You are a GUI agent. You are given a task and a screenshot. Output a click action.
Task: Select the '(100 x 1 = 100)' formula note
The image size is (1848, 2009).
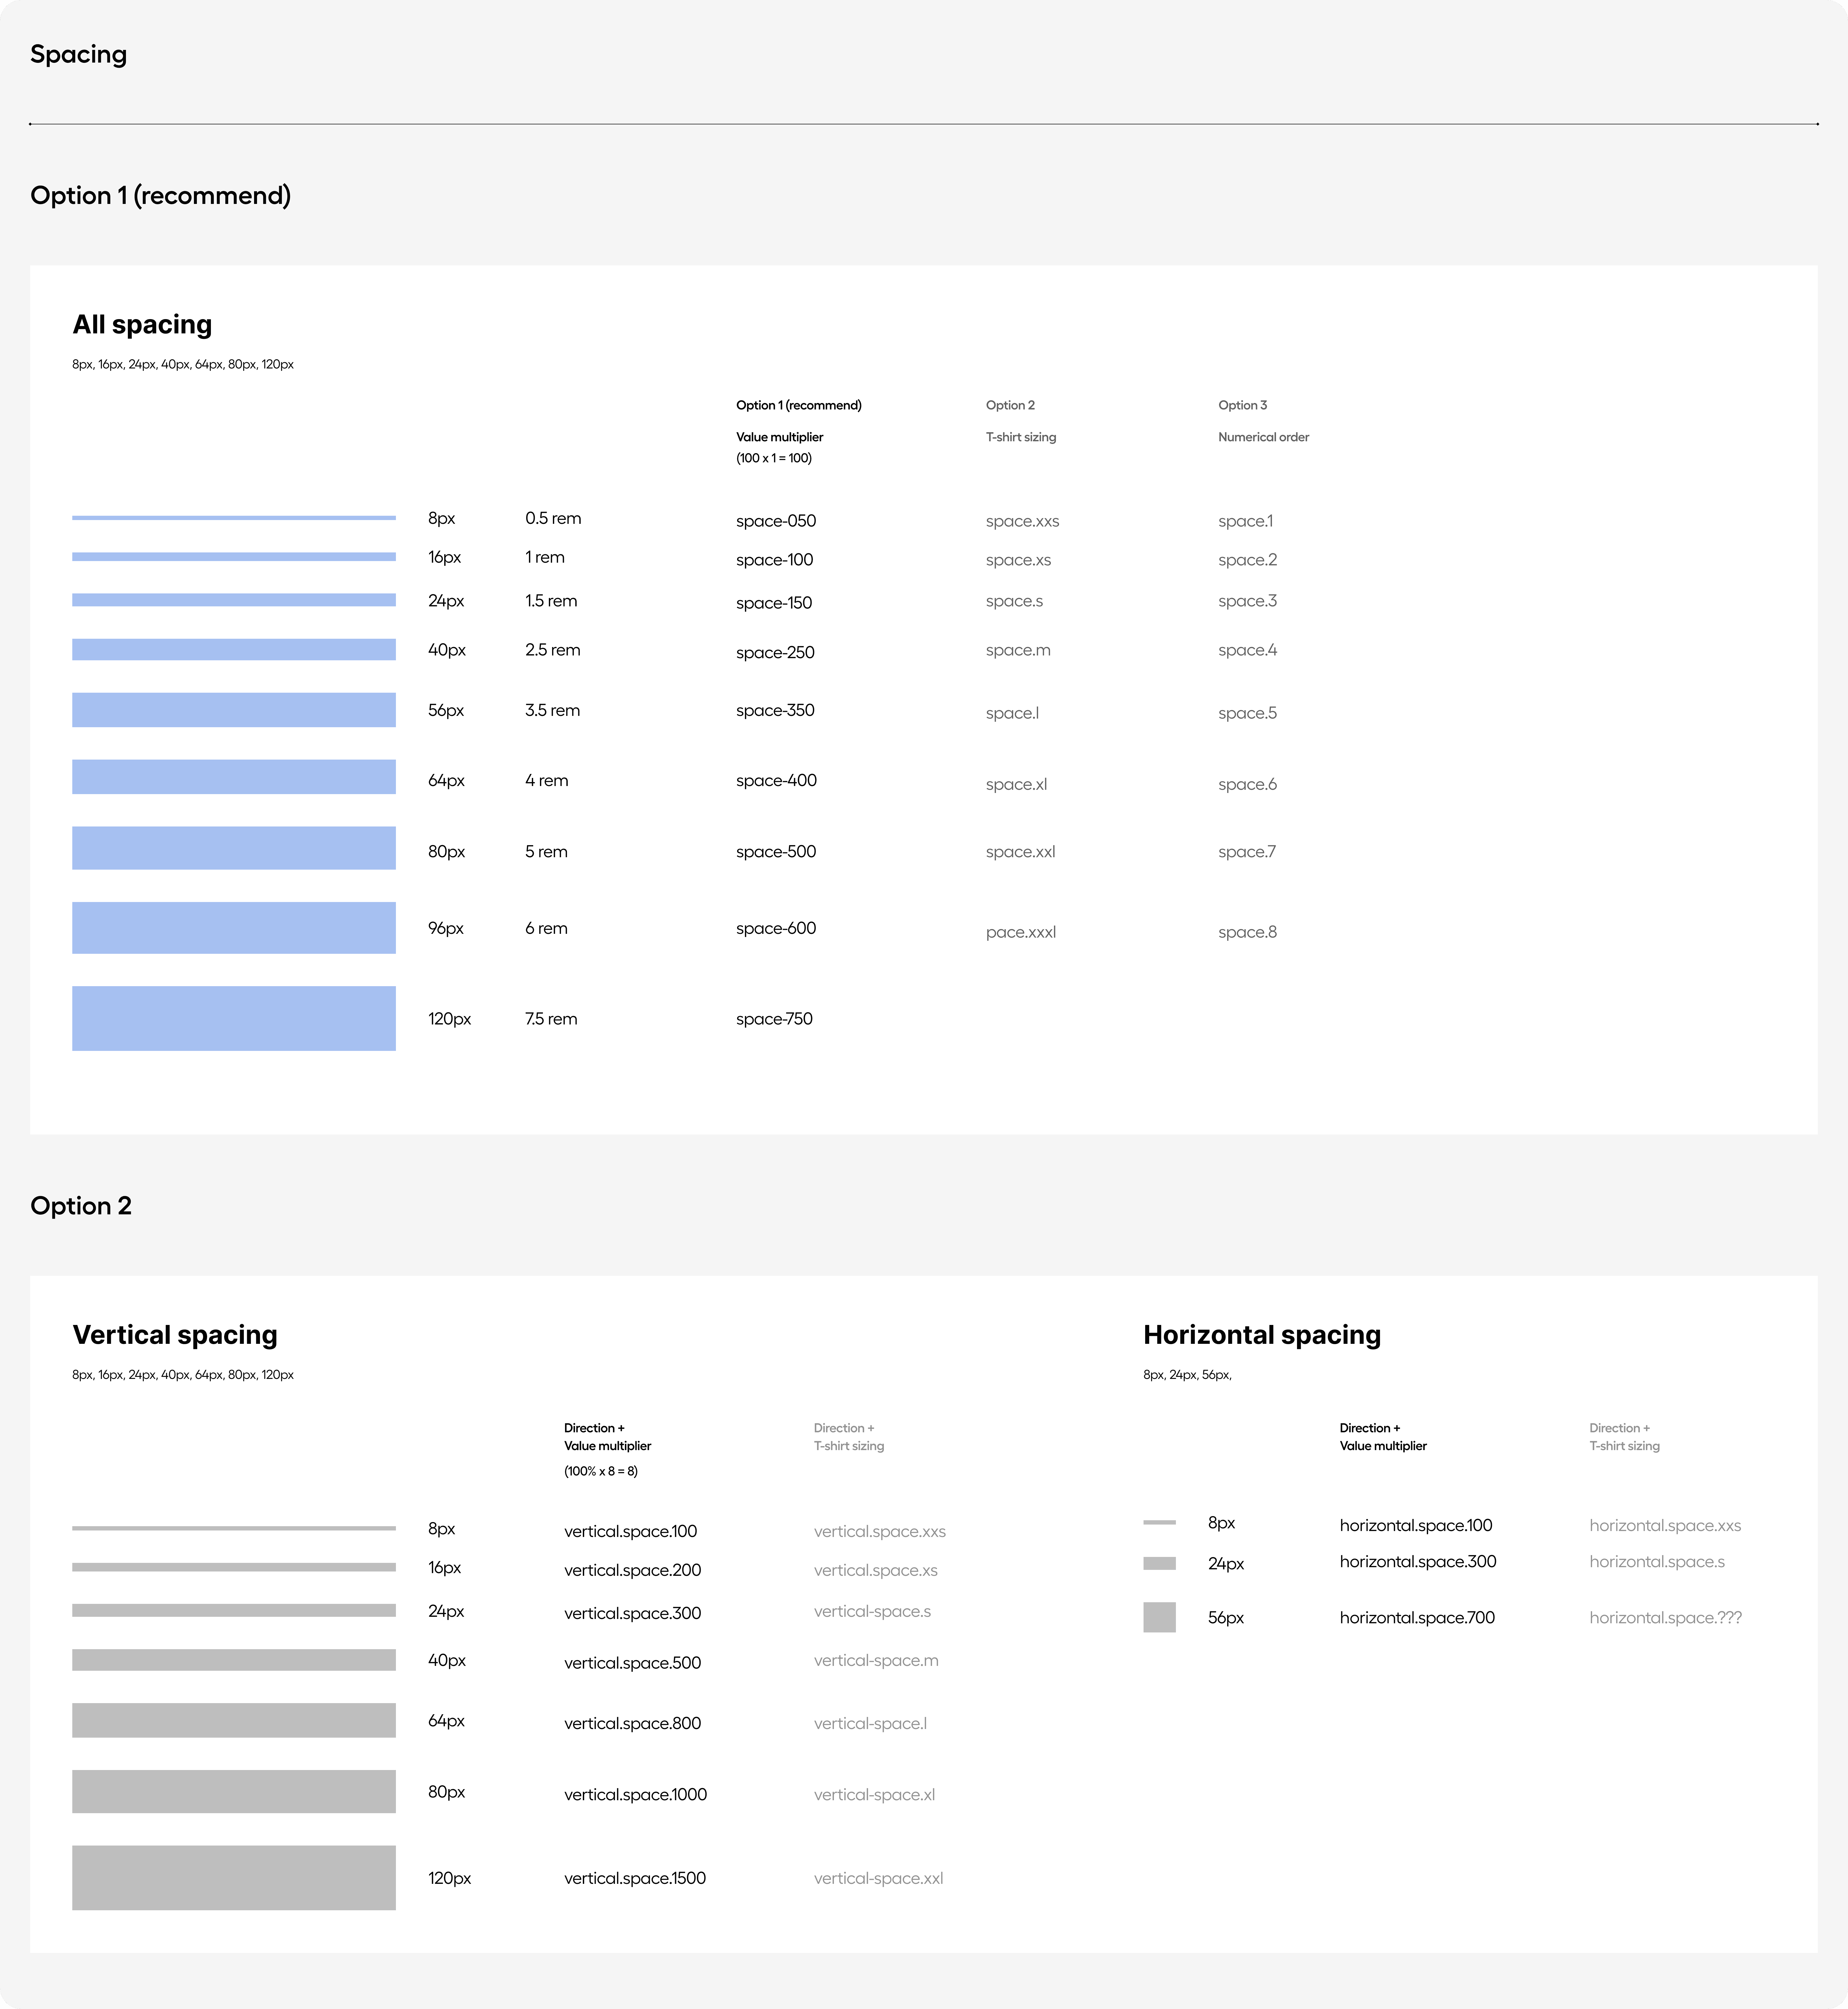[x=774, y=458]
